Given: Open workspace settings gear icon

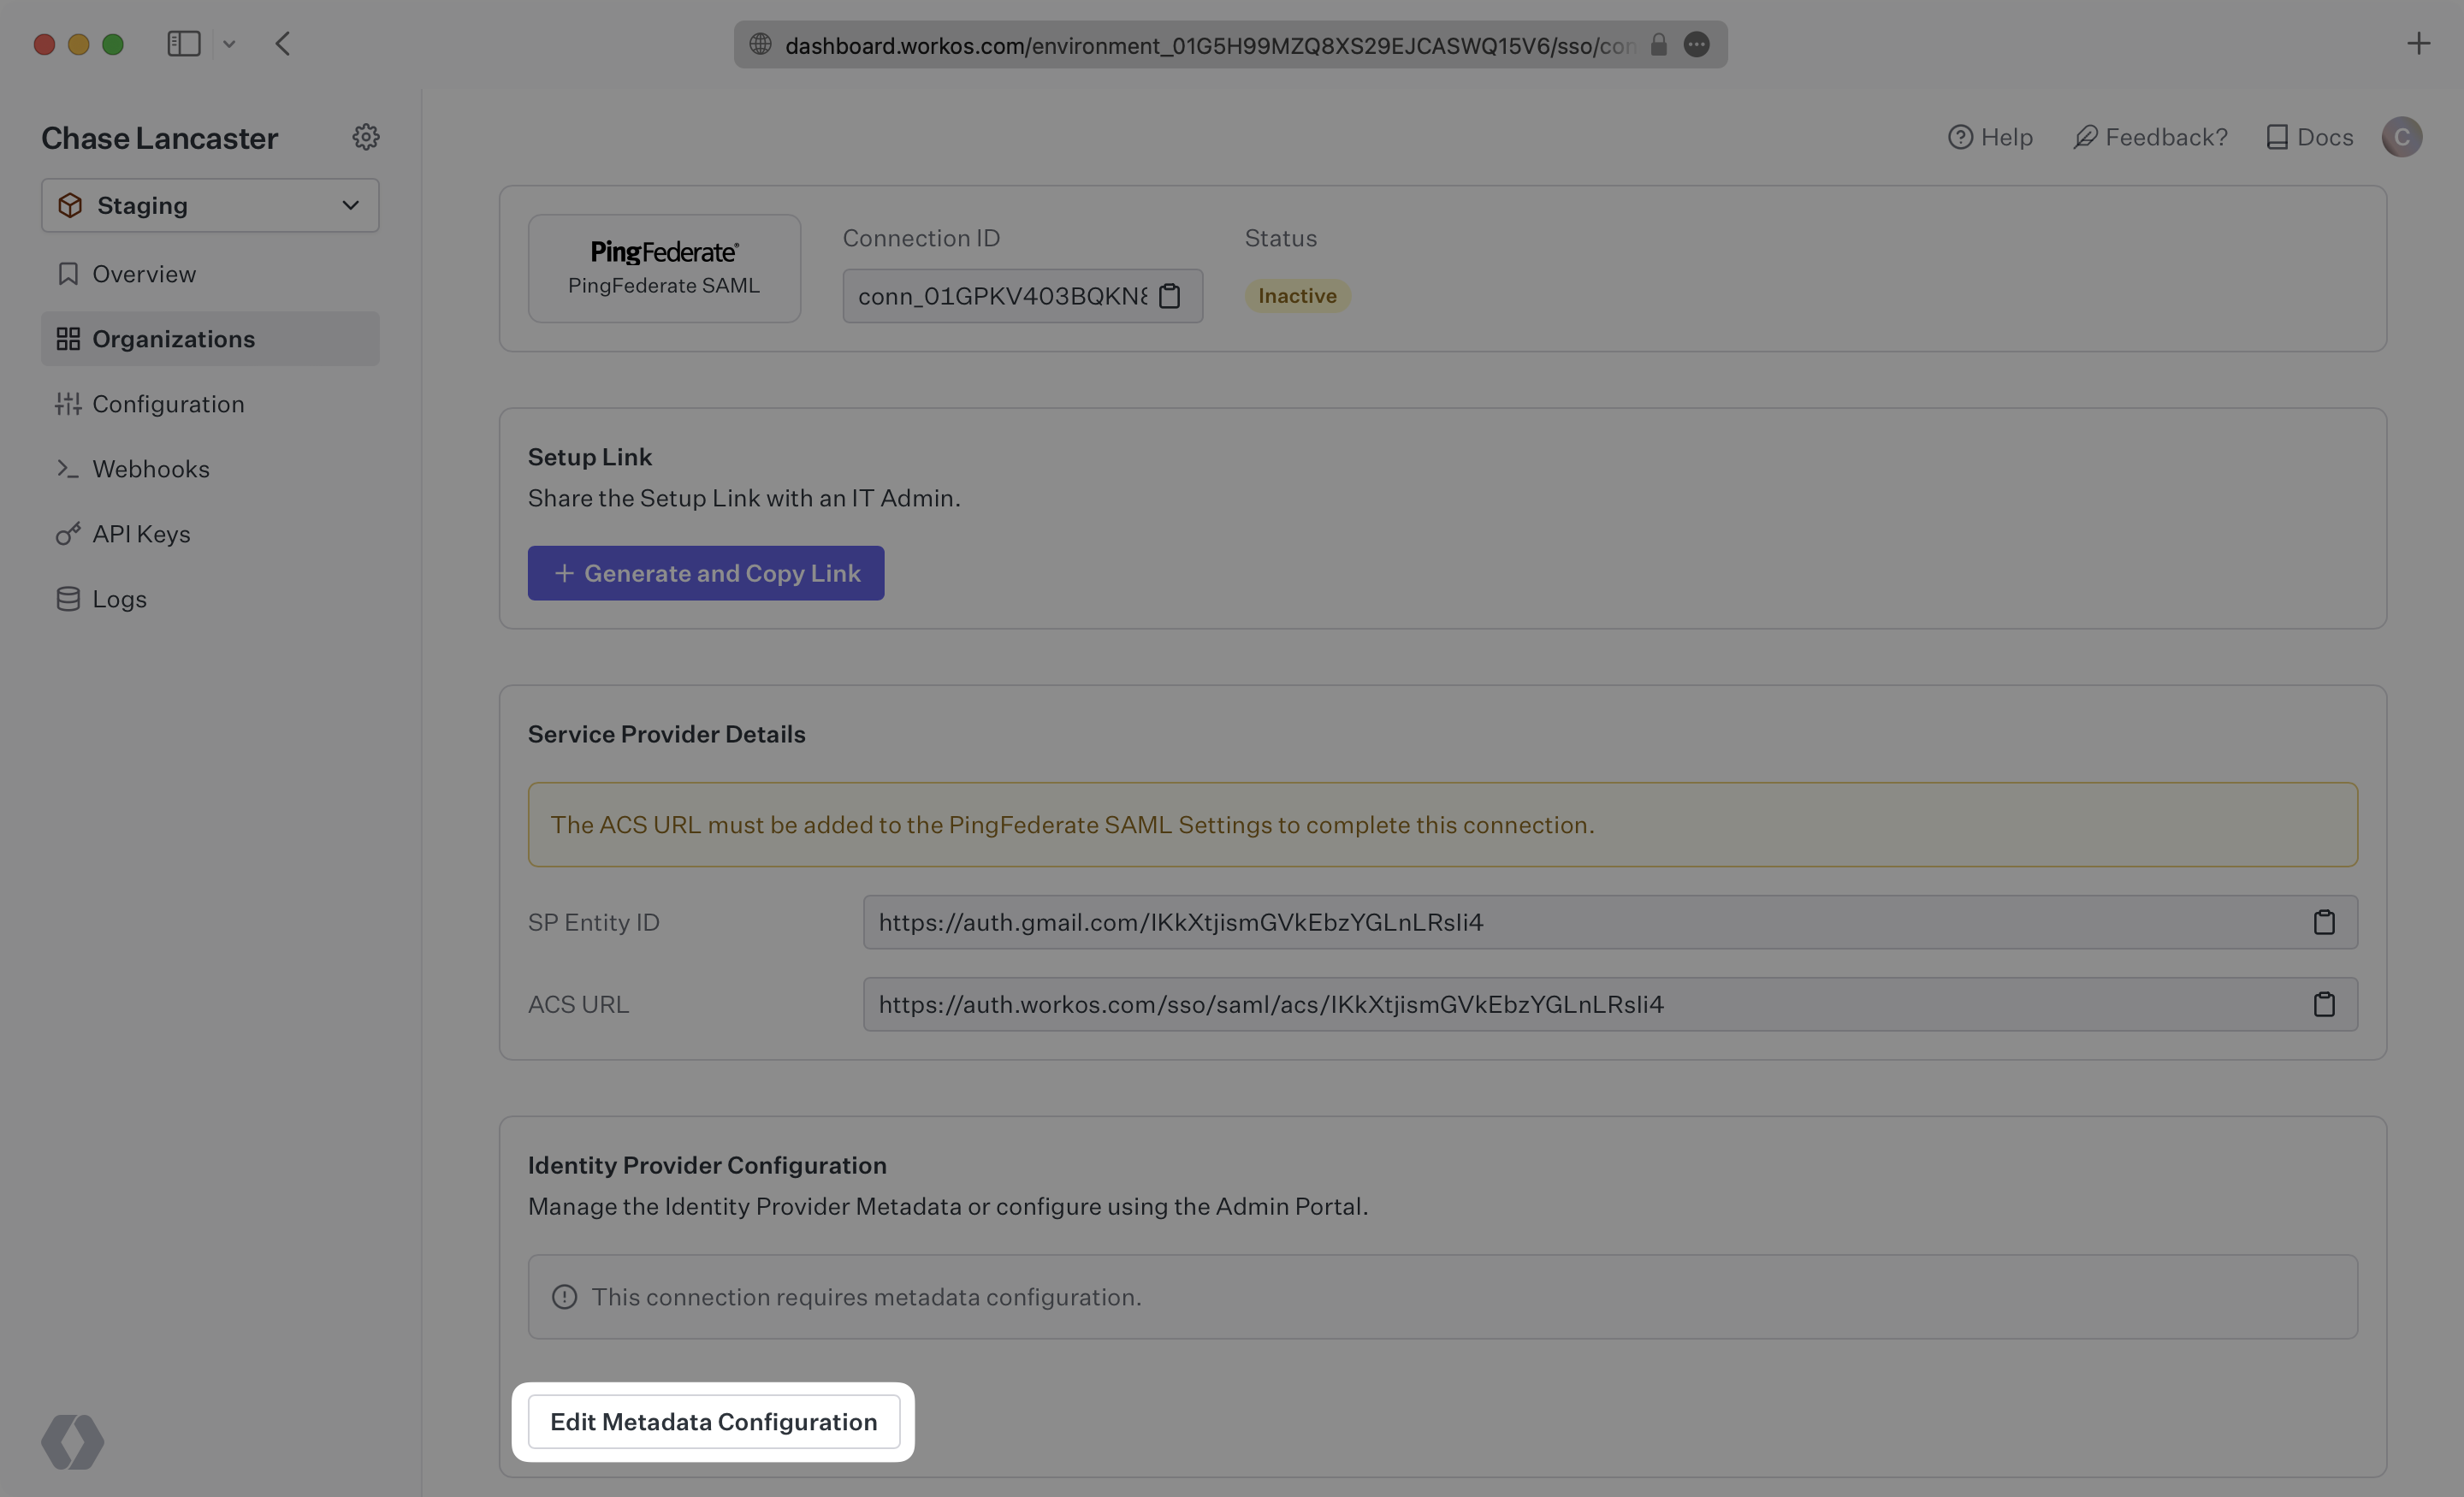Looking at the screenshot, I should (x=366, y=137).
